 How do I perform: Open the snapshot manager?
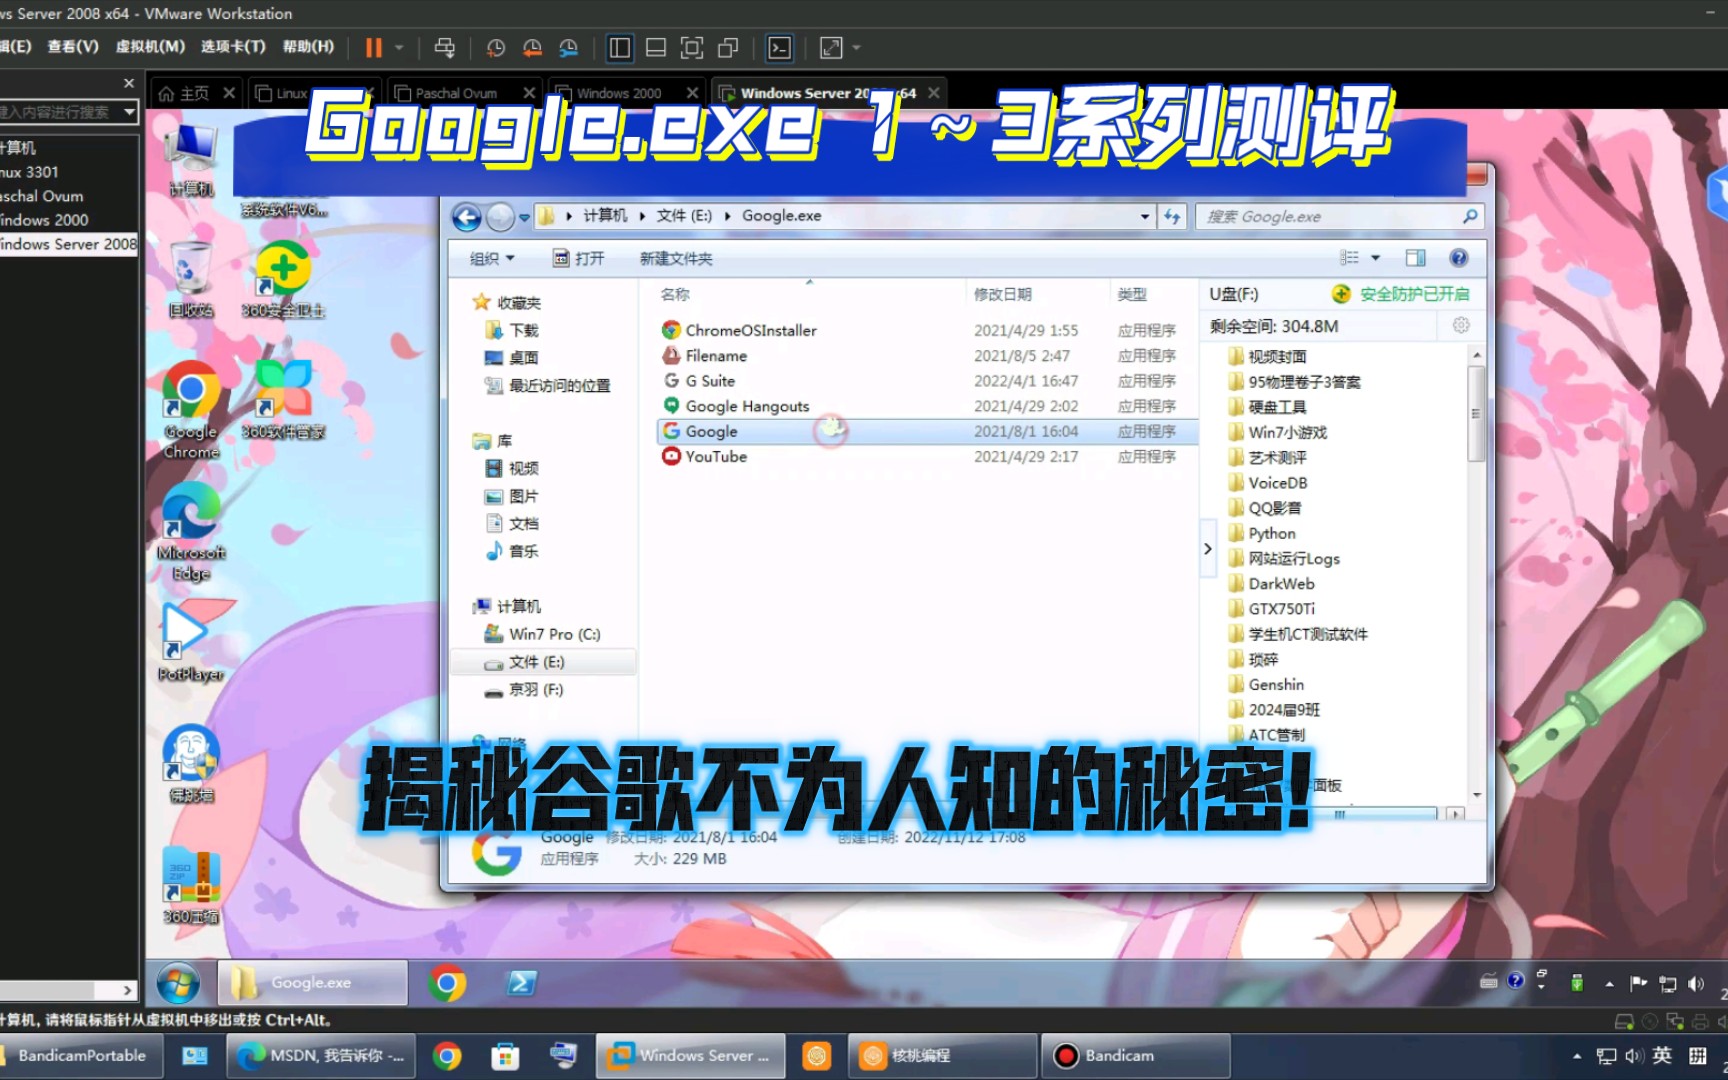click(x=568, y=47)
